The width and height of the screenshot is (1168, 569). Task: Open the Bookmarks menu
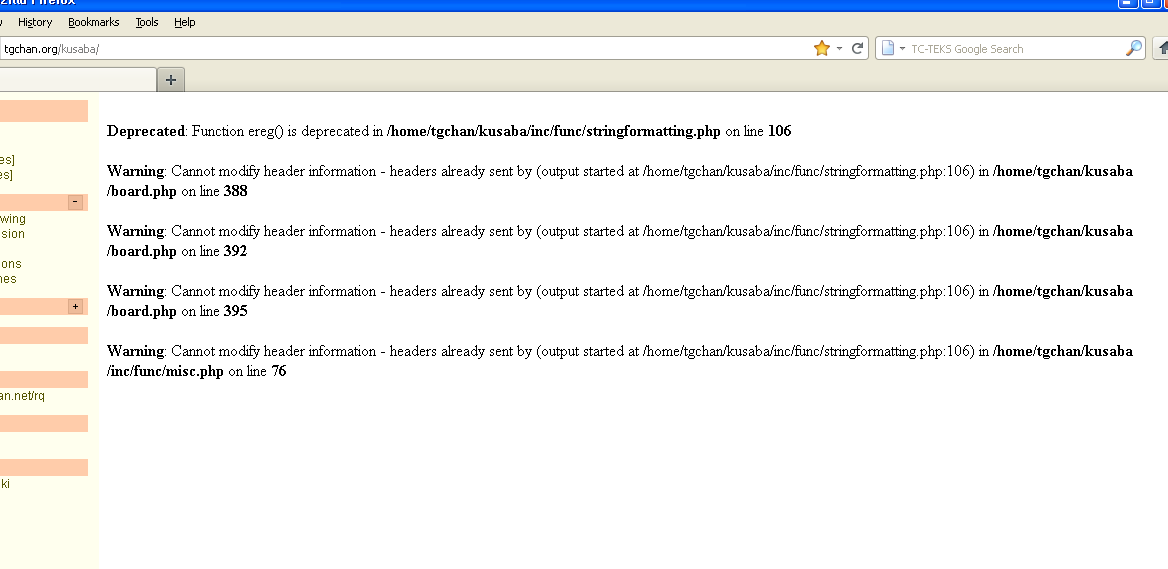click(93, 22)
